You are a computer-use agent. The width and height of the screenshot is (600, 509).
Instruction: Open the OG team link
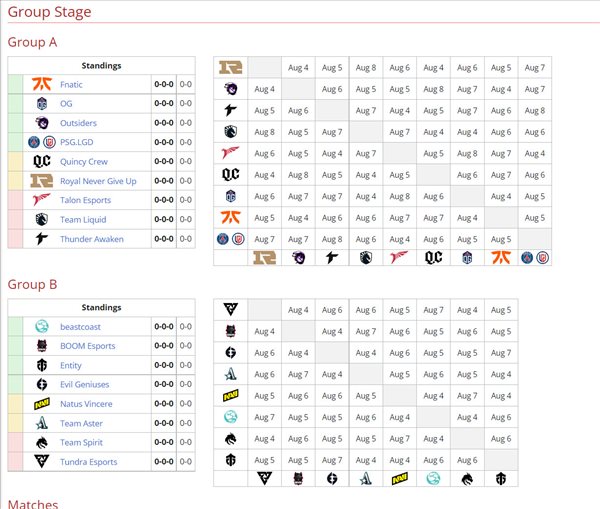pyautogui.click(x=66, y=104)
